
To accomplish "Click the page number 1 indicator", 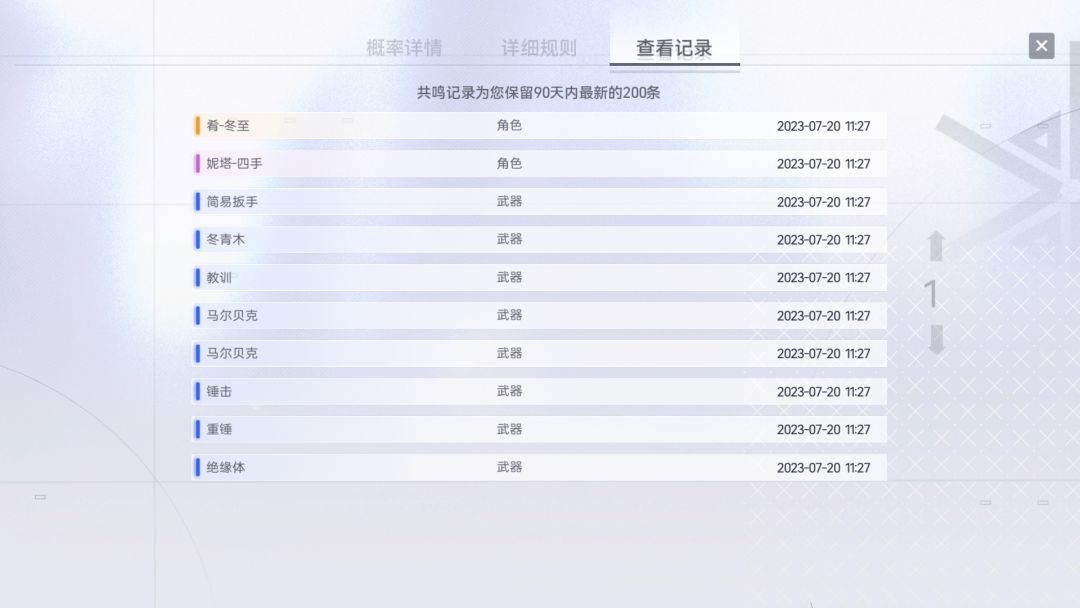I will pyautogui.click(x=931, y=294).
